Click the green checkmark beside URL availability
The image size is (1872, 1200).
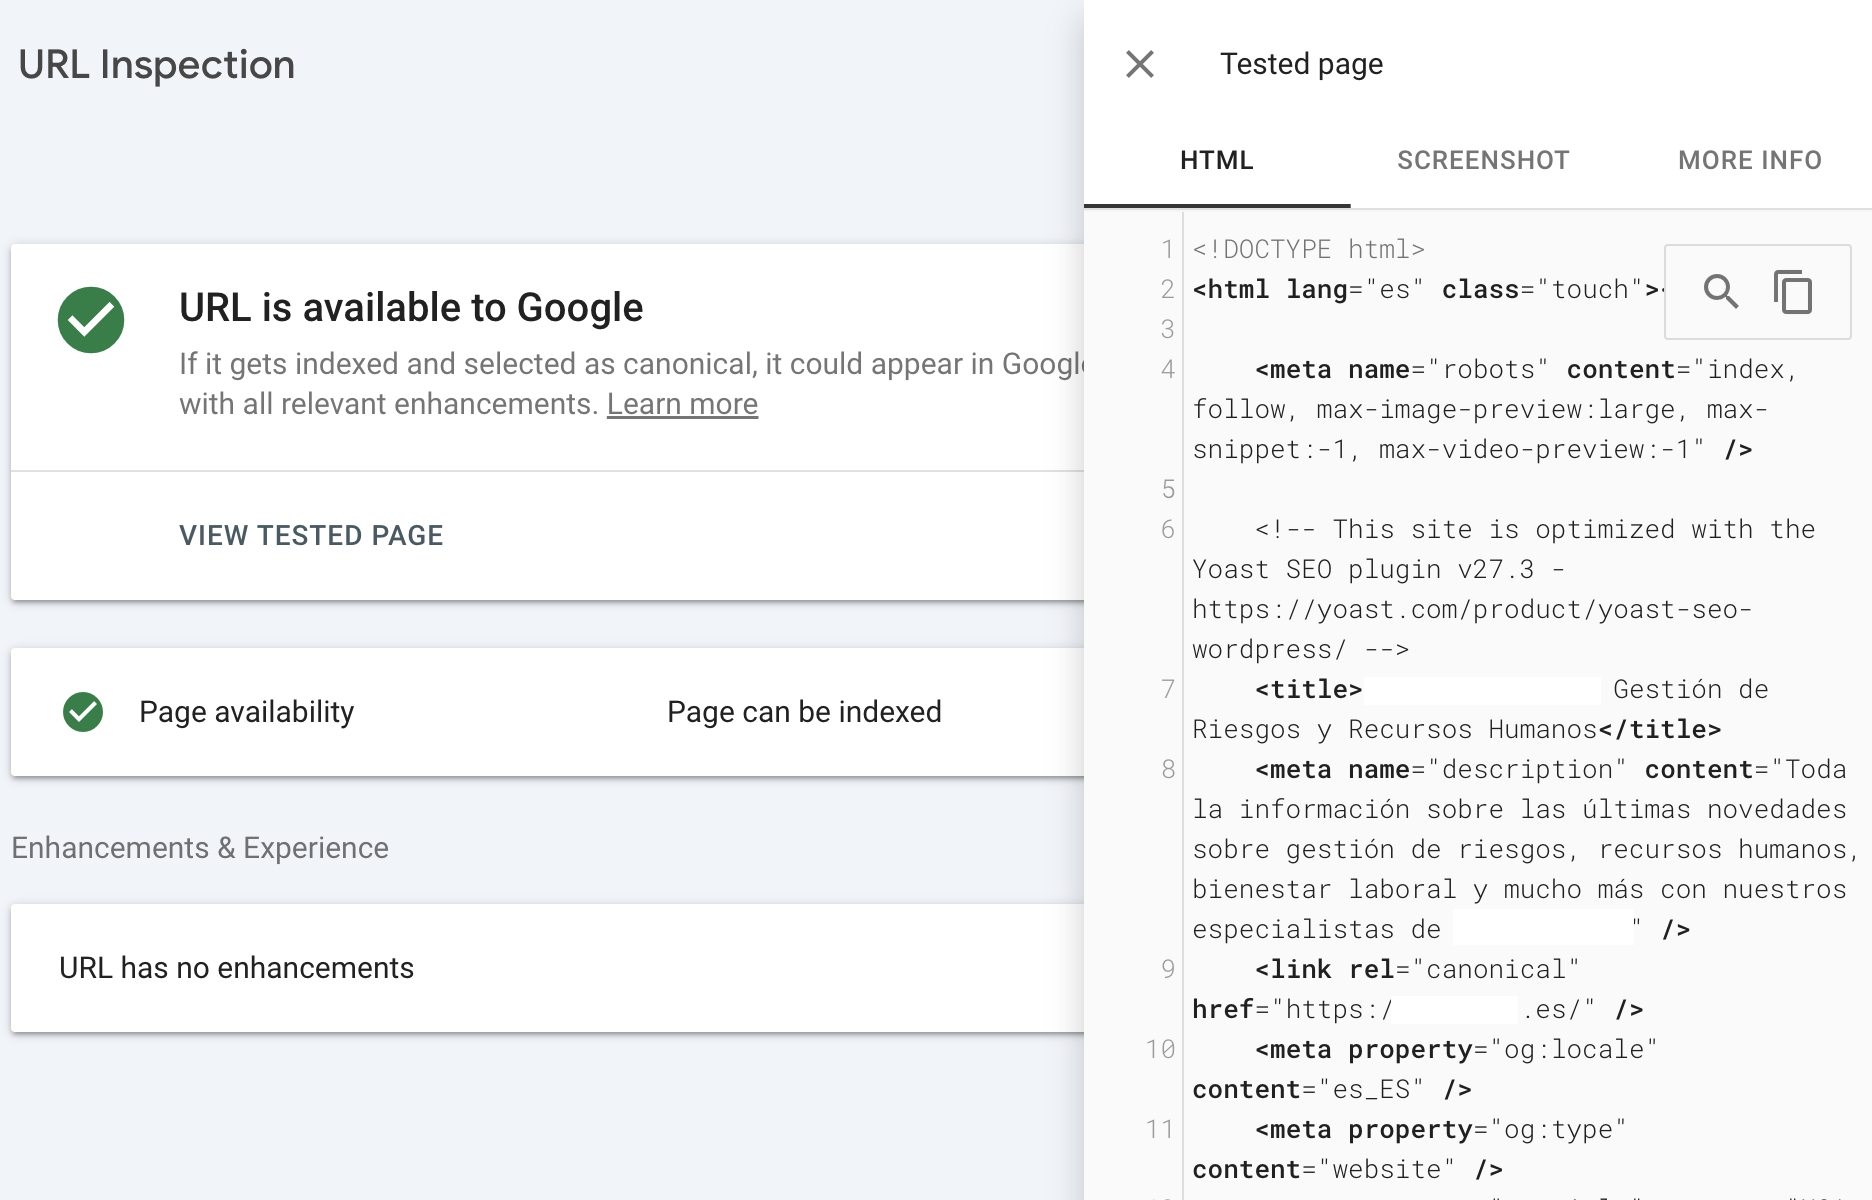[91, 320]
